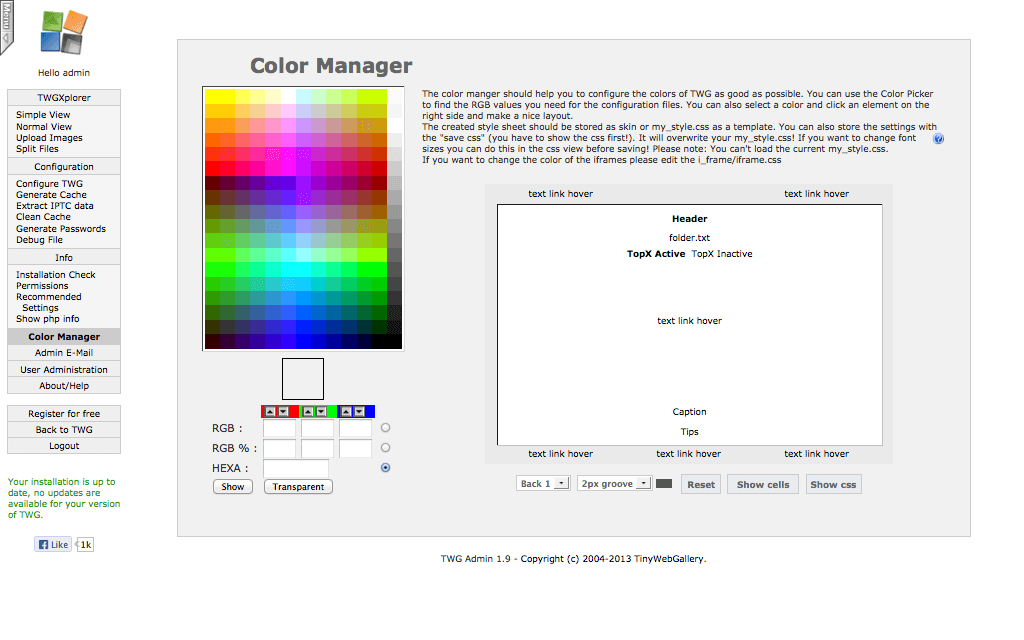The height and width of the screenshot is (640, 1024).
Task: Click the Transparent button
Action: click(298, 487)
